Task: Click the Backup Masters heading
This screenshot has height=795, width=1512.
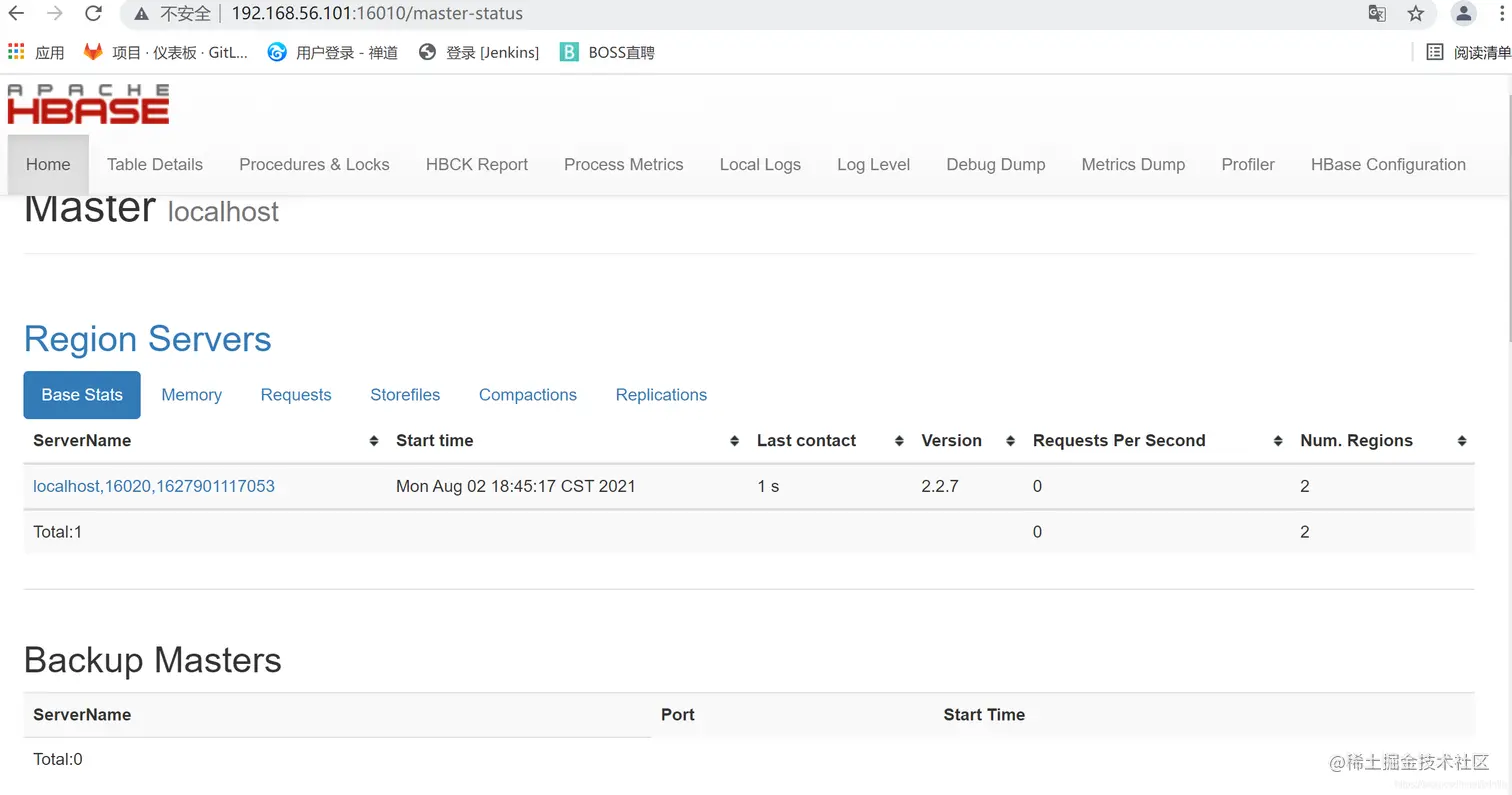Action: [153, 660]
